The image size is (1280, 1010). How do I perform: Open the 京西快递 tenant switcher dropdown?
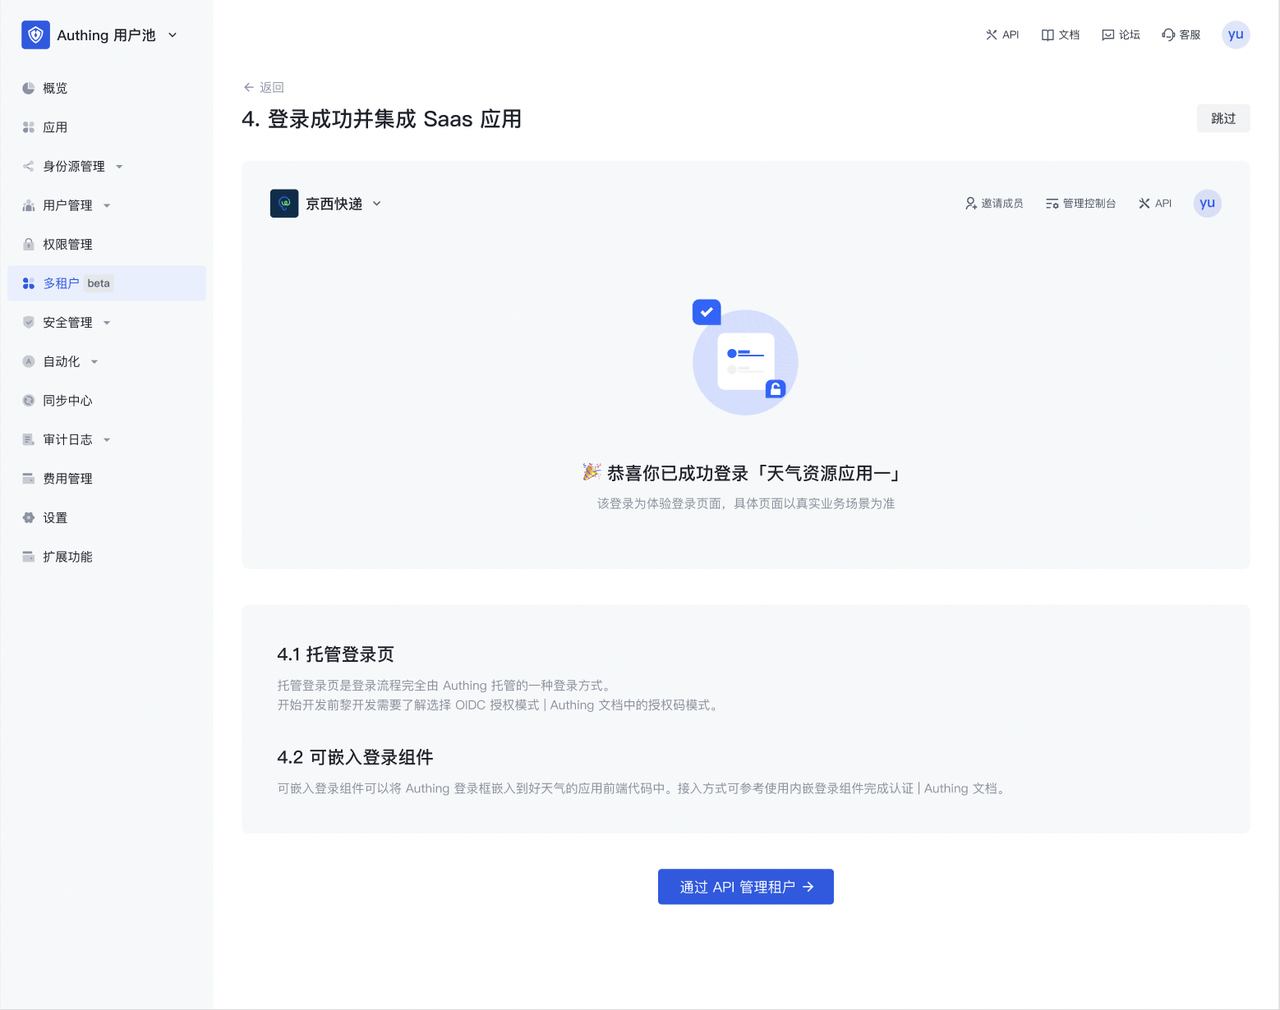coord(377,204)
